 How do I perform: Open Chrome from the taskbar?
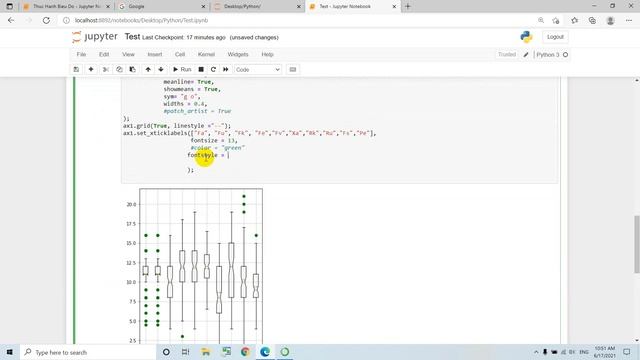pyautogui.click(x=245, y=352)
